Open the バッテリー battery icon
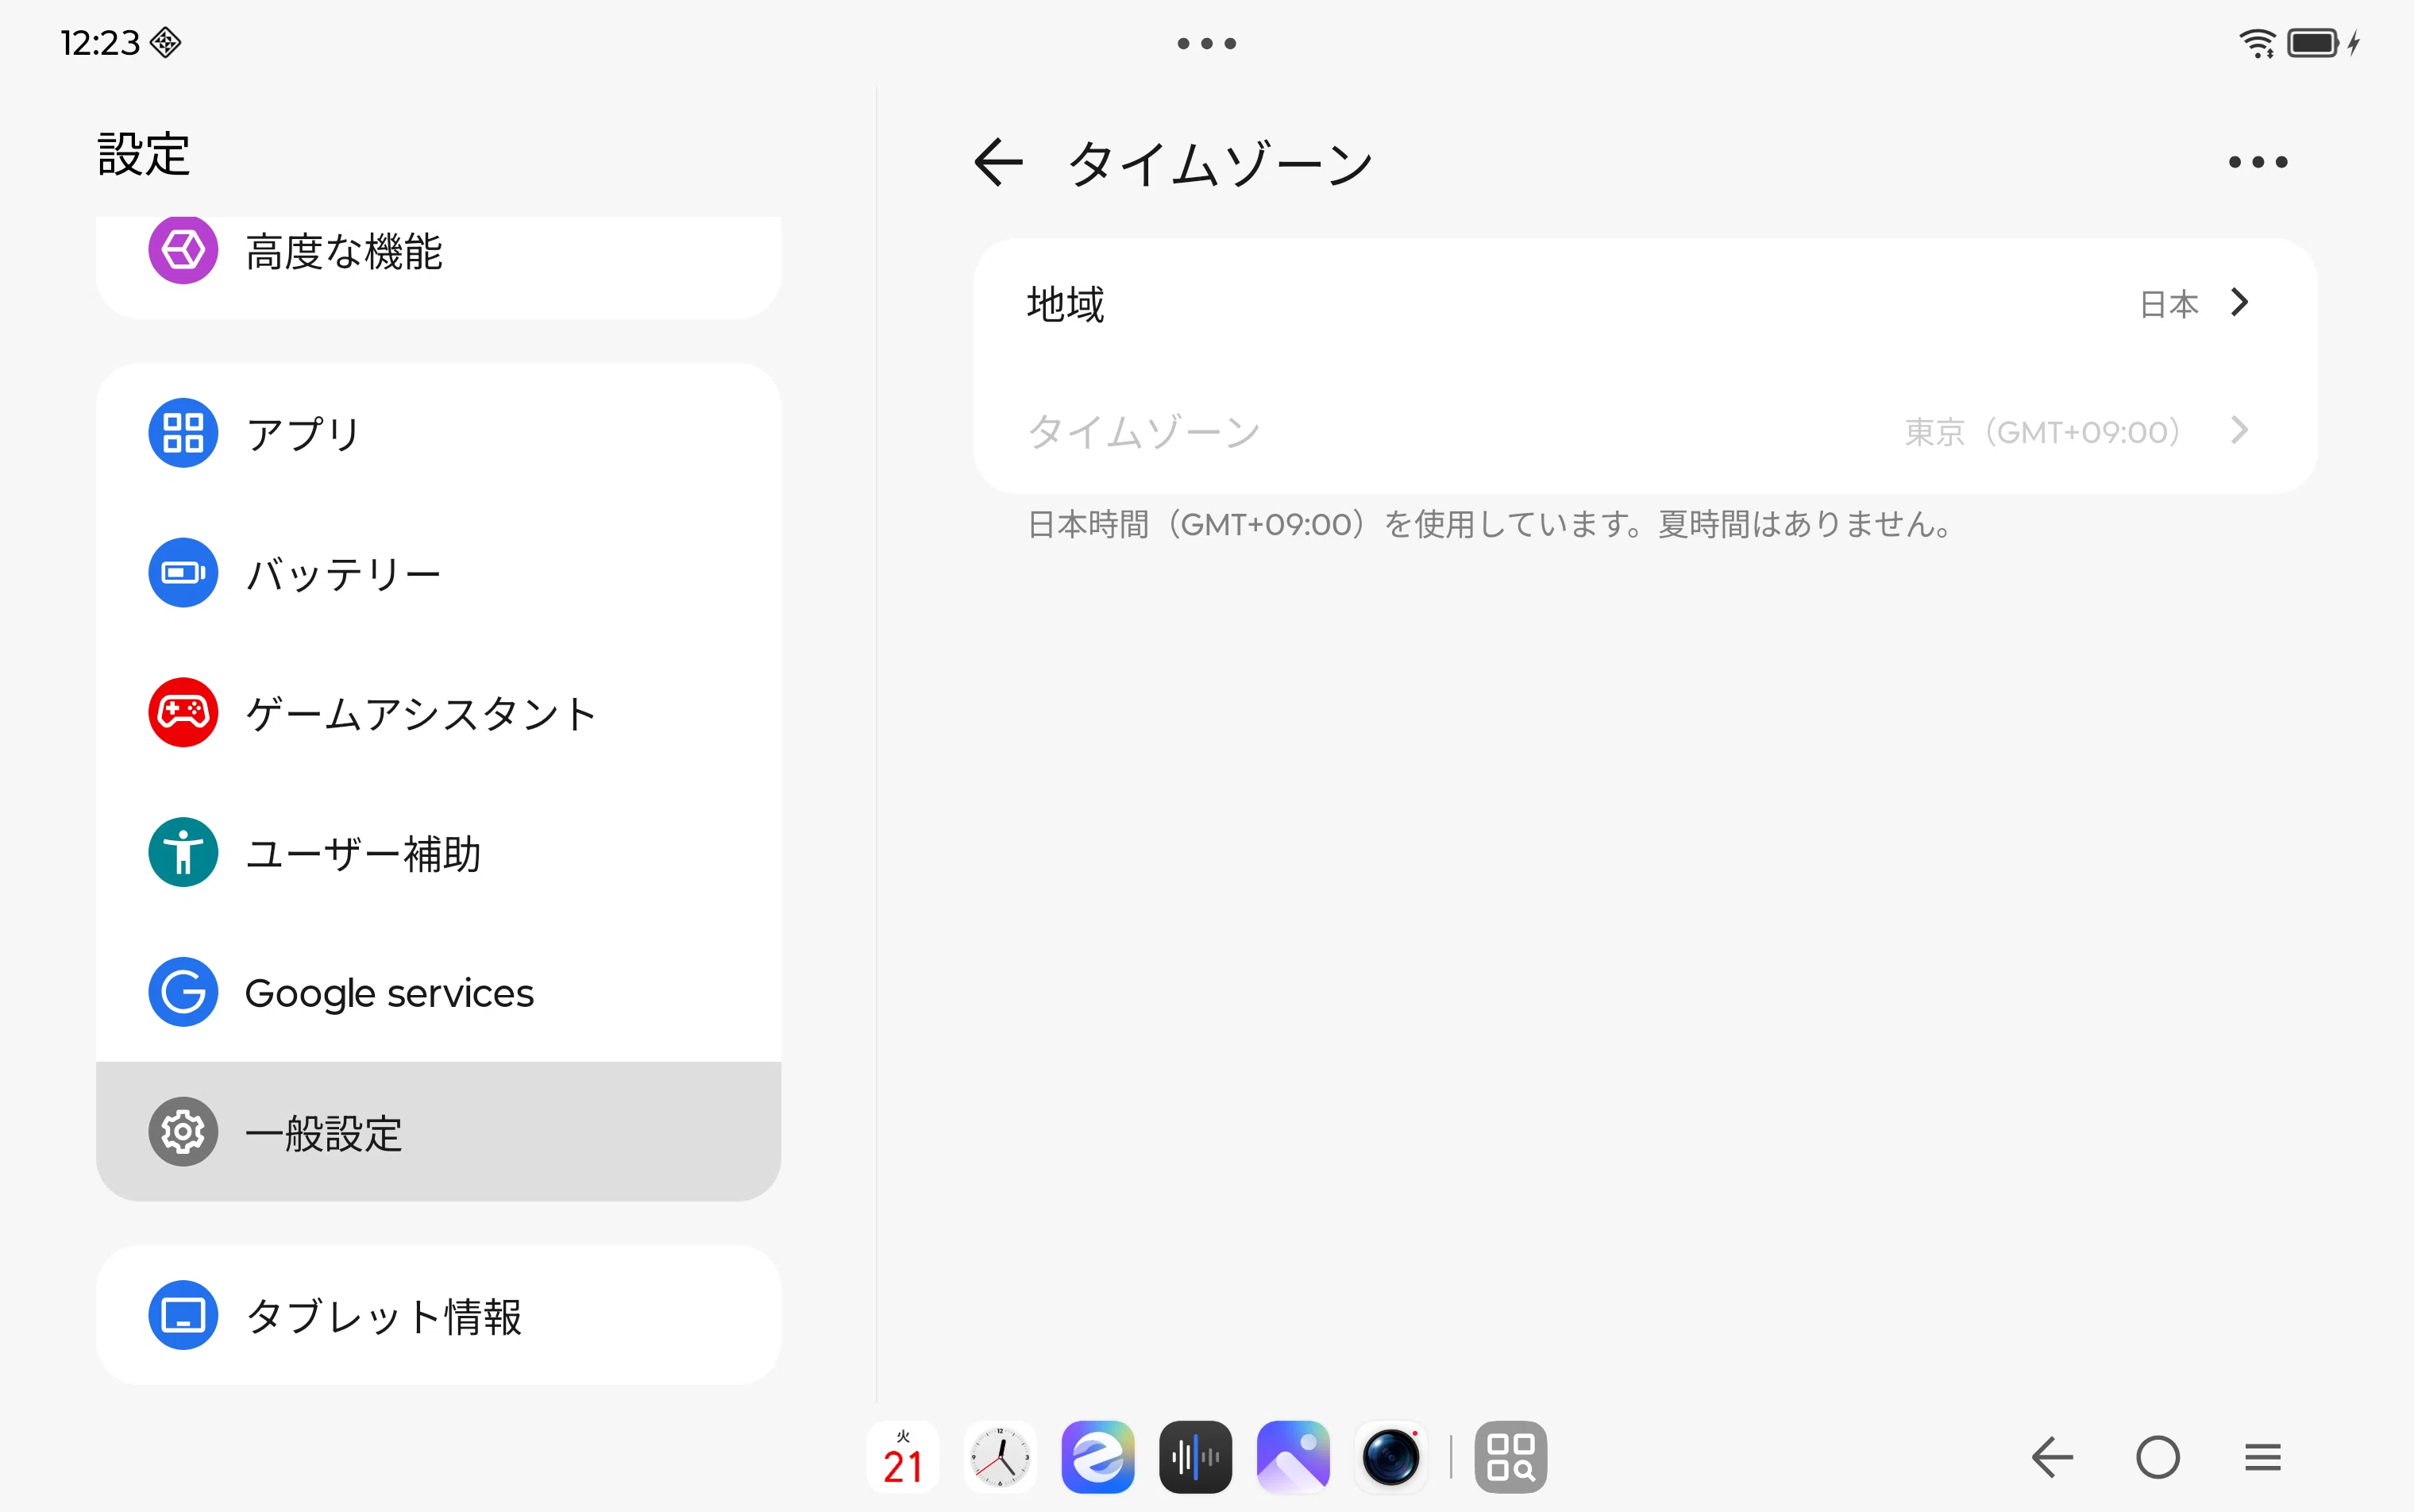 [183, 573]
